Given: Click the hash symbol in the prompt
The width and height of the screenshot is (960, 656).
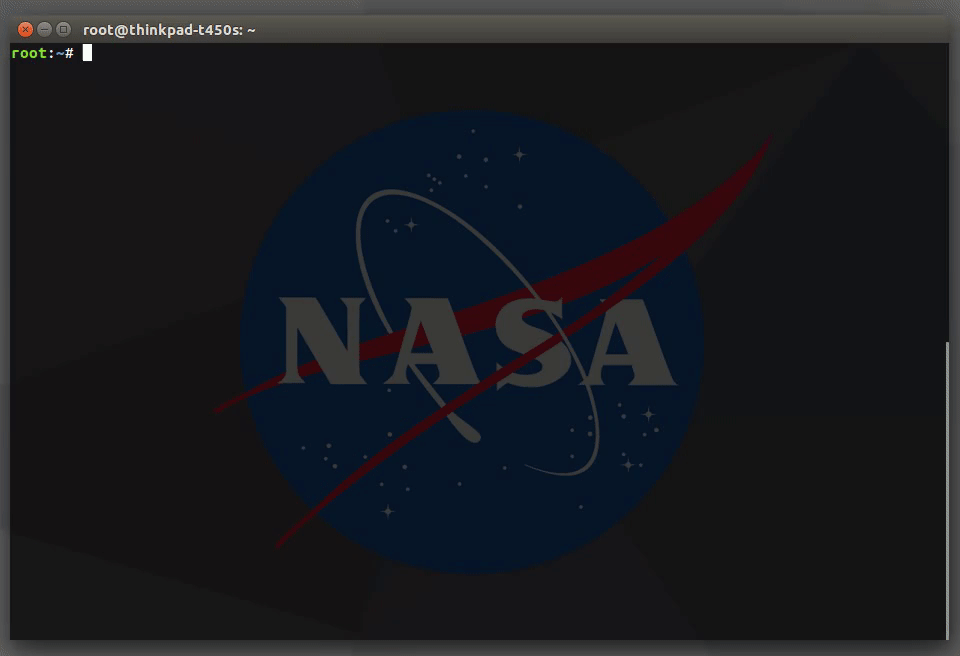Looking at the screenshot, I should click(69, 53).
